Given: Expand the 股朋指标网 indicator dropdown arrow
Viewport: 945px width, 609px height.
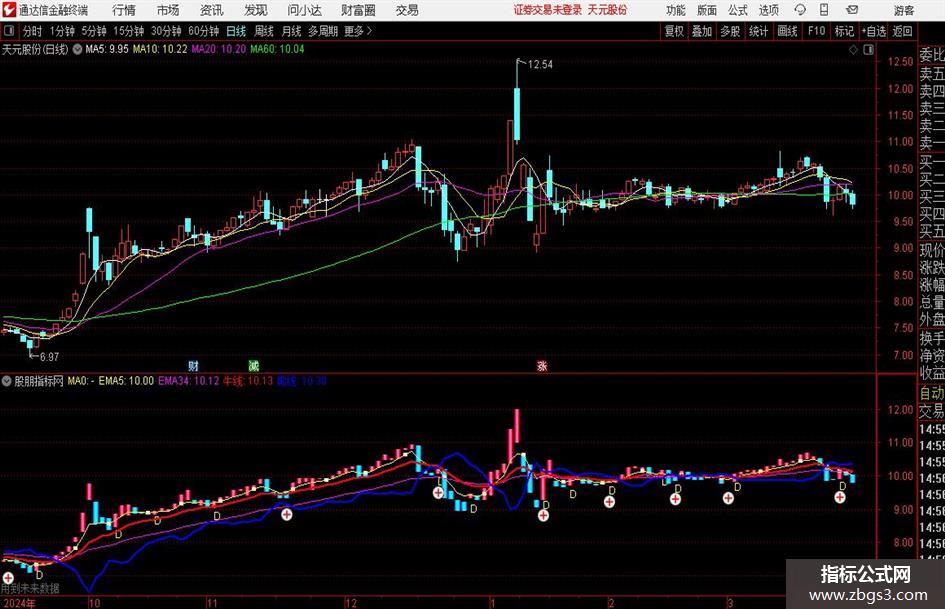Looking at the screenshot, I should (7, 381).
